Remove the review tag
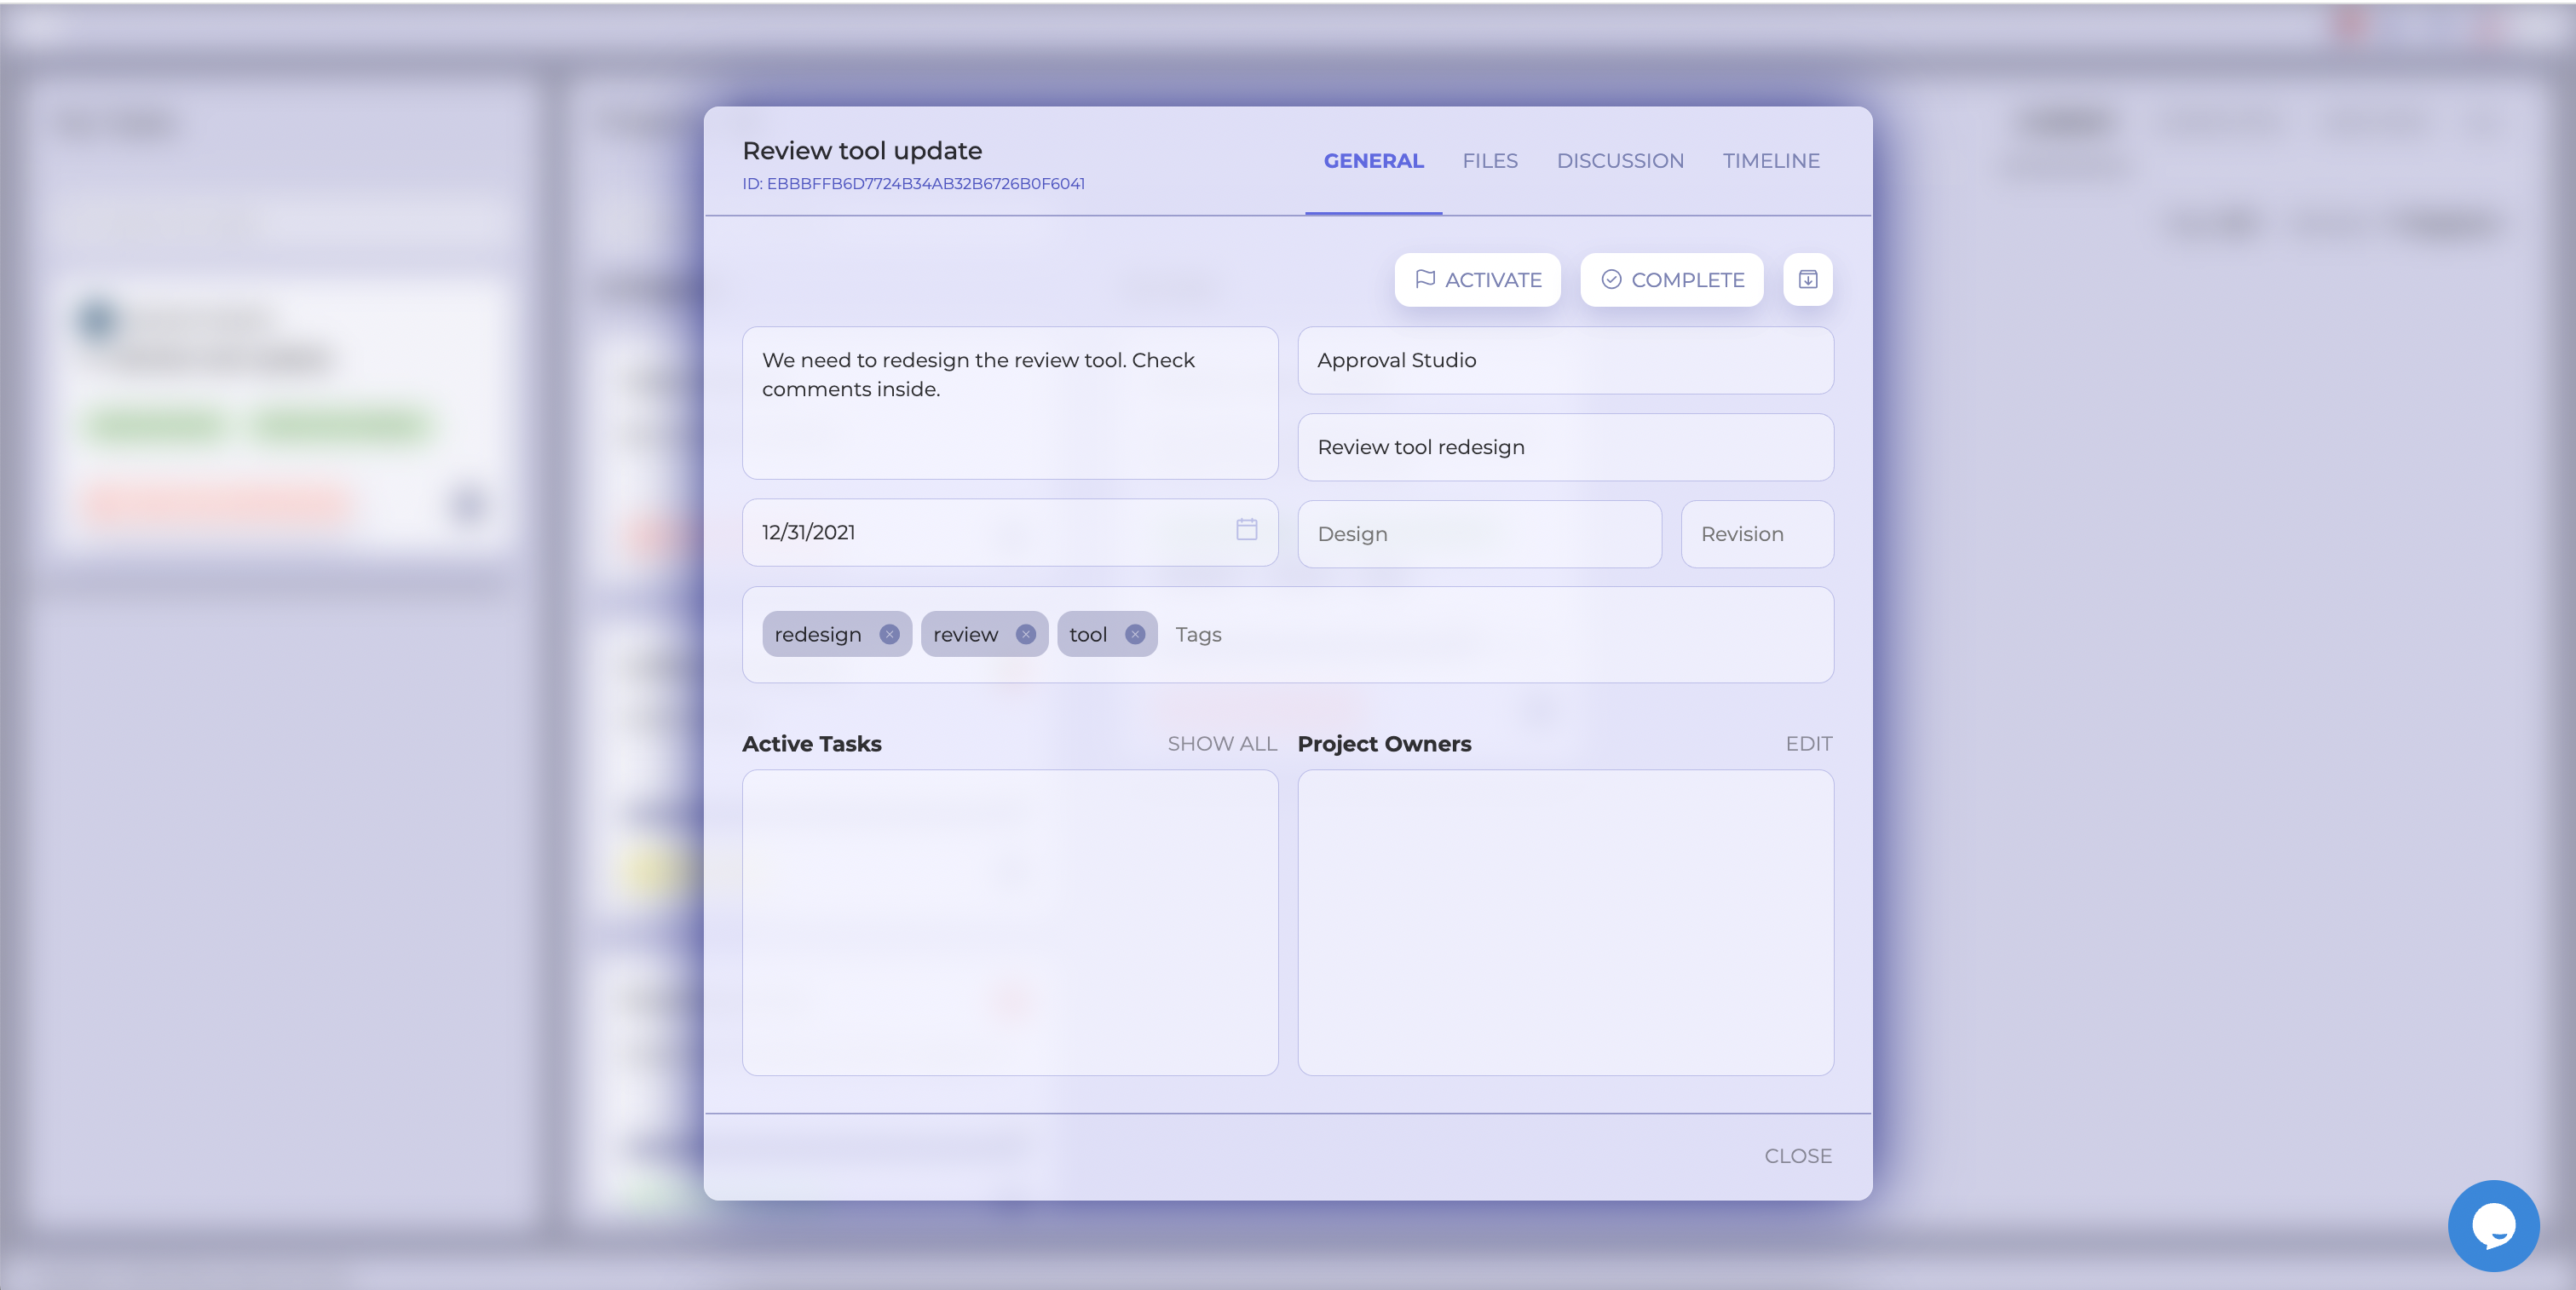The height and width of the screenshot is (1290, 2576). (1025, 634)
